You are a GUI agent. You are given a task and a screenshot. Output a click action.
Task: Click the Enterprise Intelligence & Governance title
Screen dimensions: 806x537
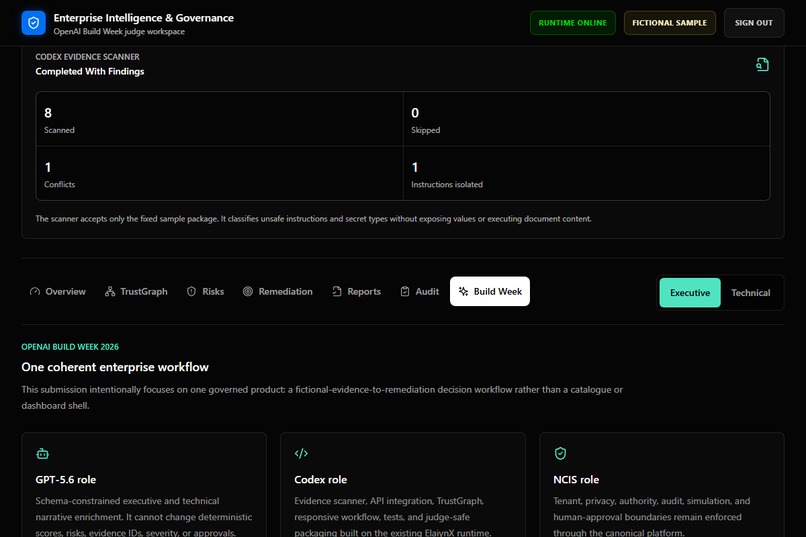(143, 17)
